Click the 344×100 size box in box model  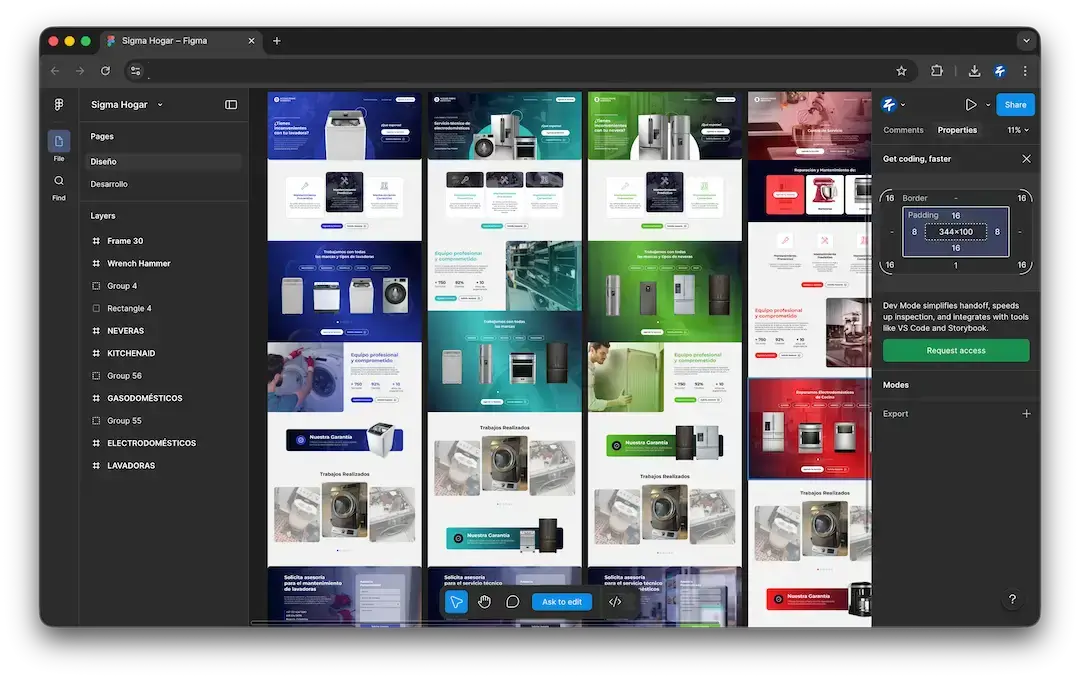point(955,232)
